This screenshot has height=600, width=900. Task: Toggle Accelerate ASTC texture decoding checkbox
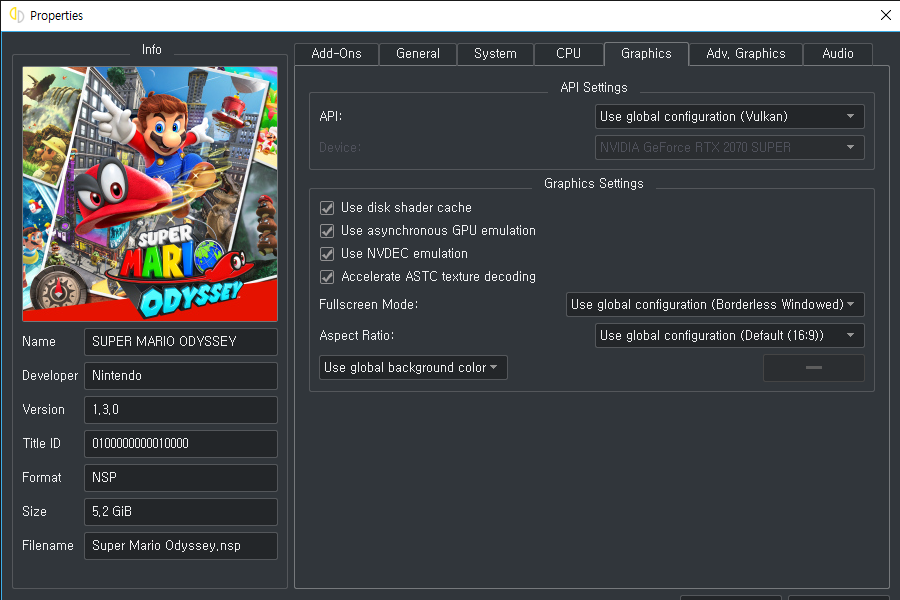pos(327,277)
